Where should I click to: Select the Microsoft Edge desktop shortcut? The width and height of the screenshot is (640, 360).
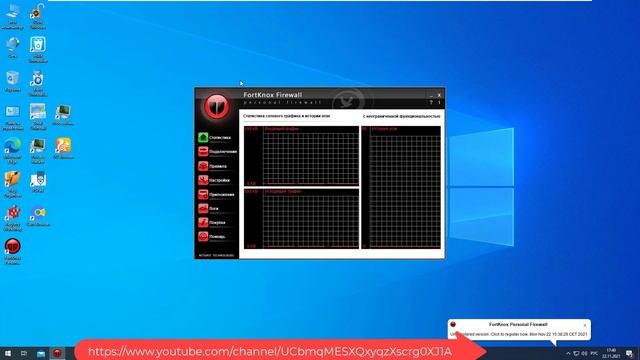point(12,150)
